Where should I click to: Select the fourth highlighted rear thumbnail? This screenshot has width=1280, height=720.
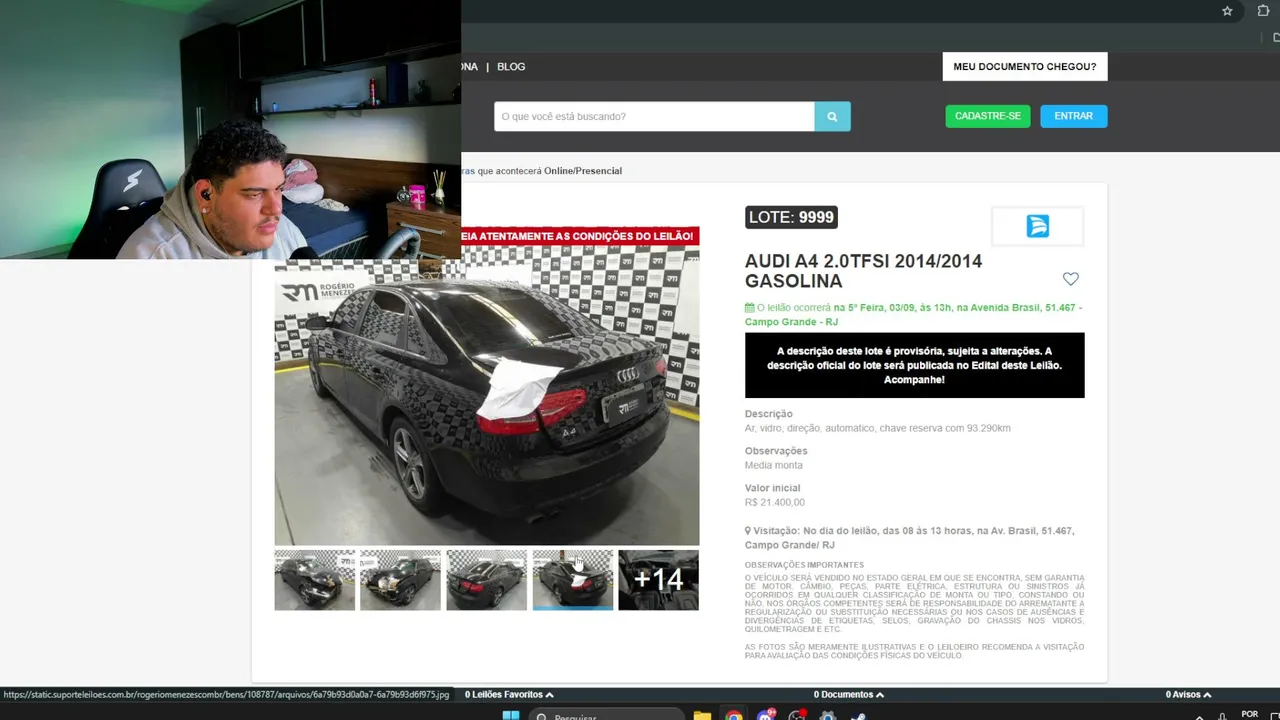[573, 580]
